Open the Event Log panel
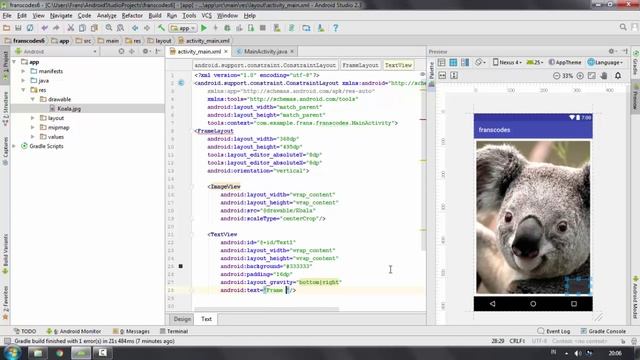640x360 pixels. pos(554,331)
